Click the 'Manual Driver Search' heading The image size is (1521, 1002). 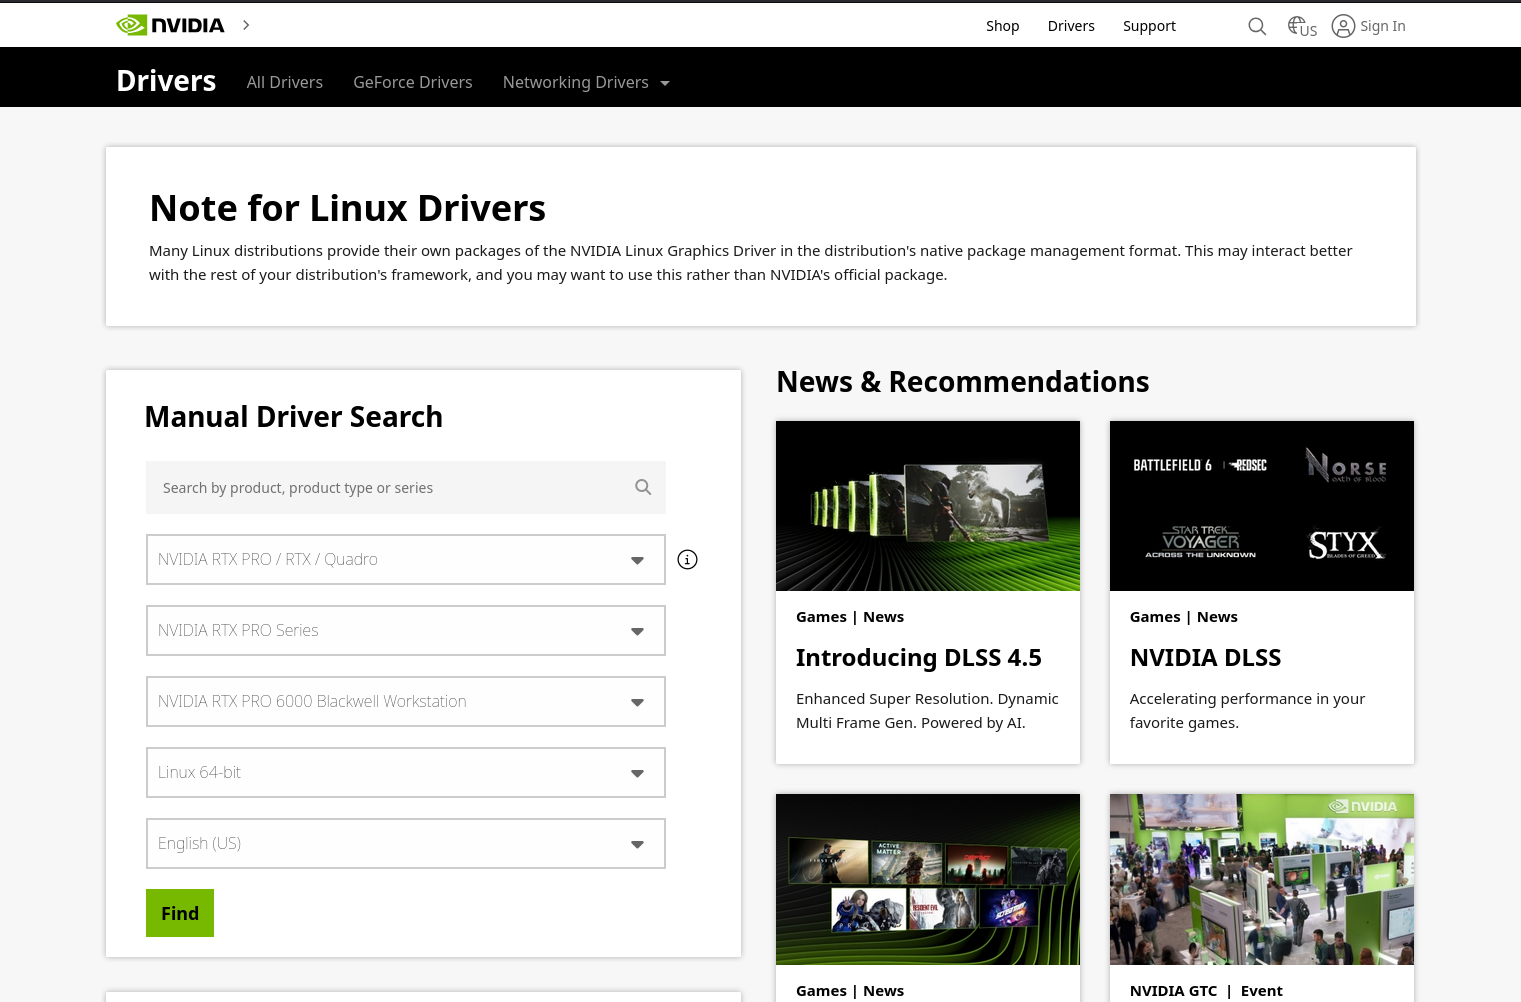click(x=293, y=416)
